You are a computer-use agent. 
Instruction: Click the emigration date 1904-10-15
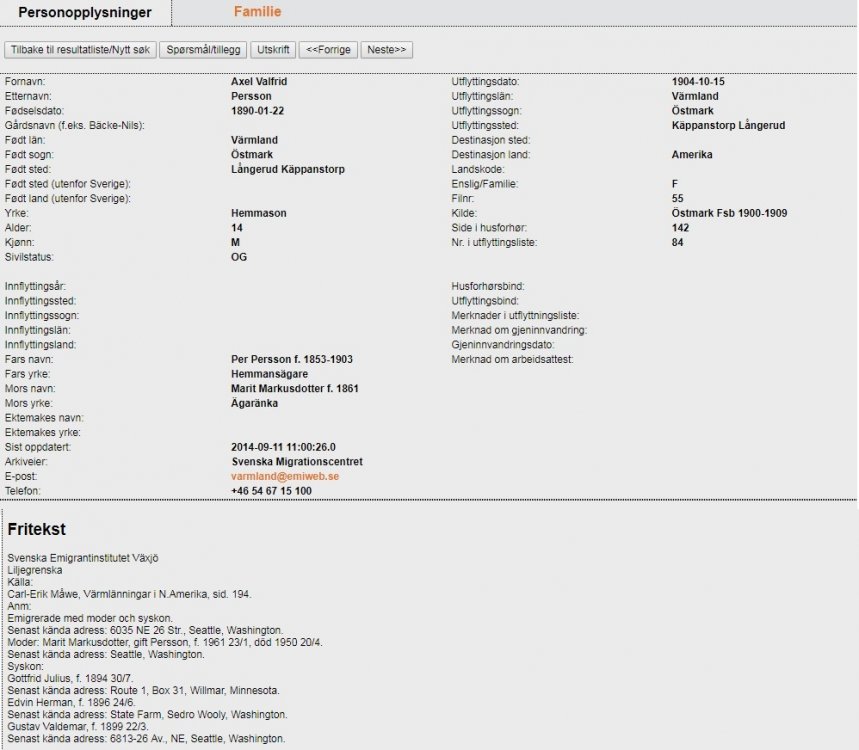pyautogui.click(x=701, y=81)
